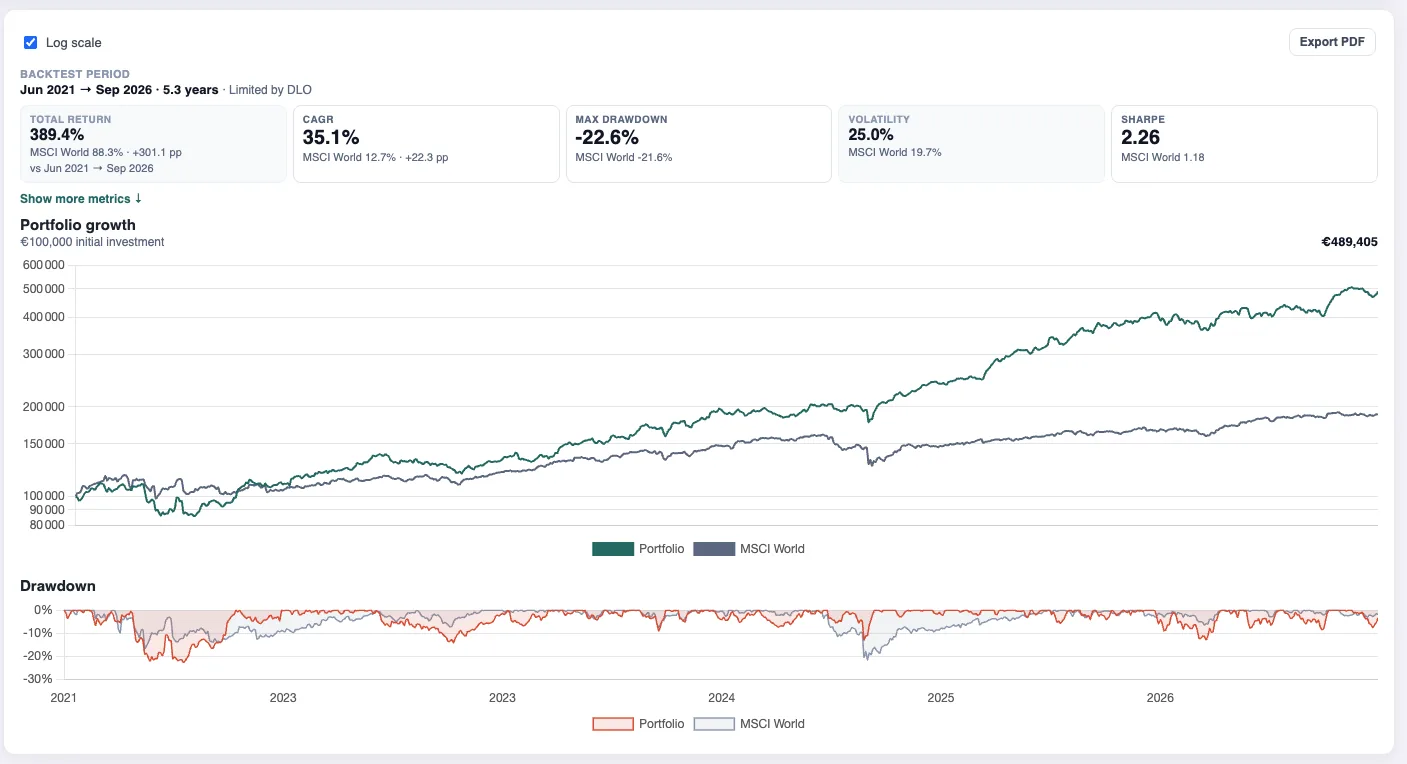This screenshot has height=764, width=1407.
Task: Toggle MSCI World series in drawdown legend
Action: [x=749, y=724]
